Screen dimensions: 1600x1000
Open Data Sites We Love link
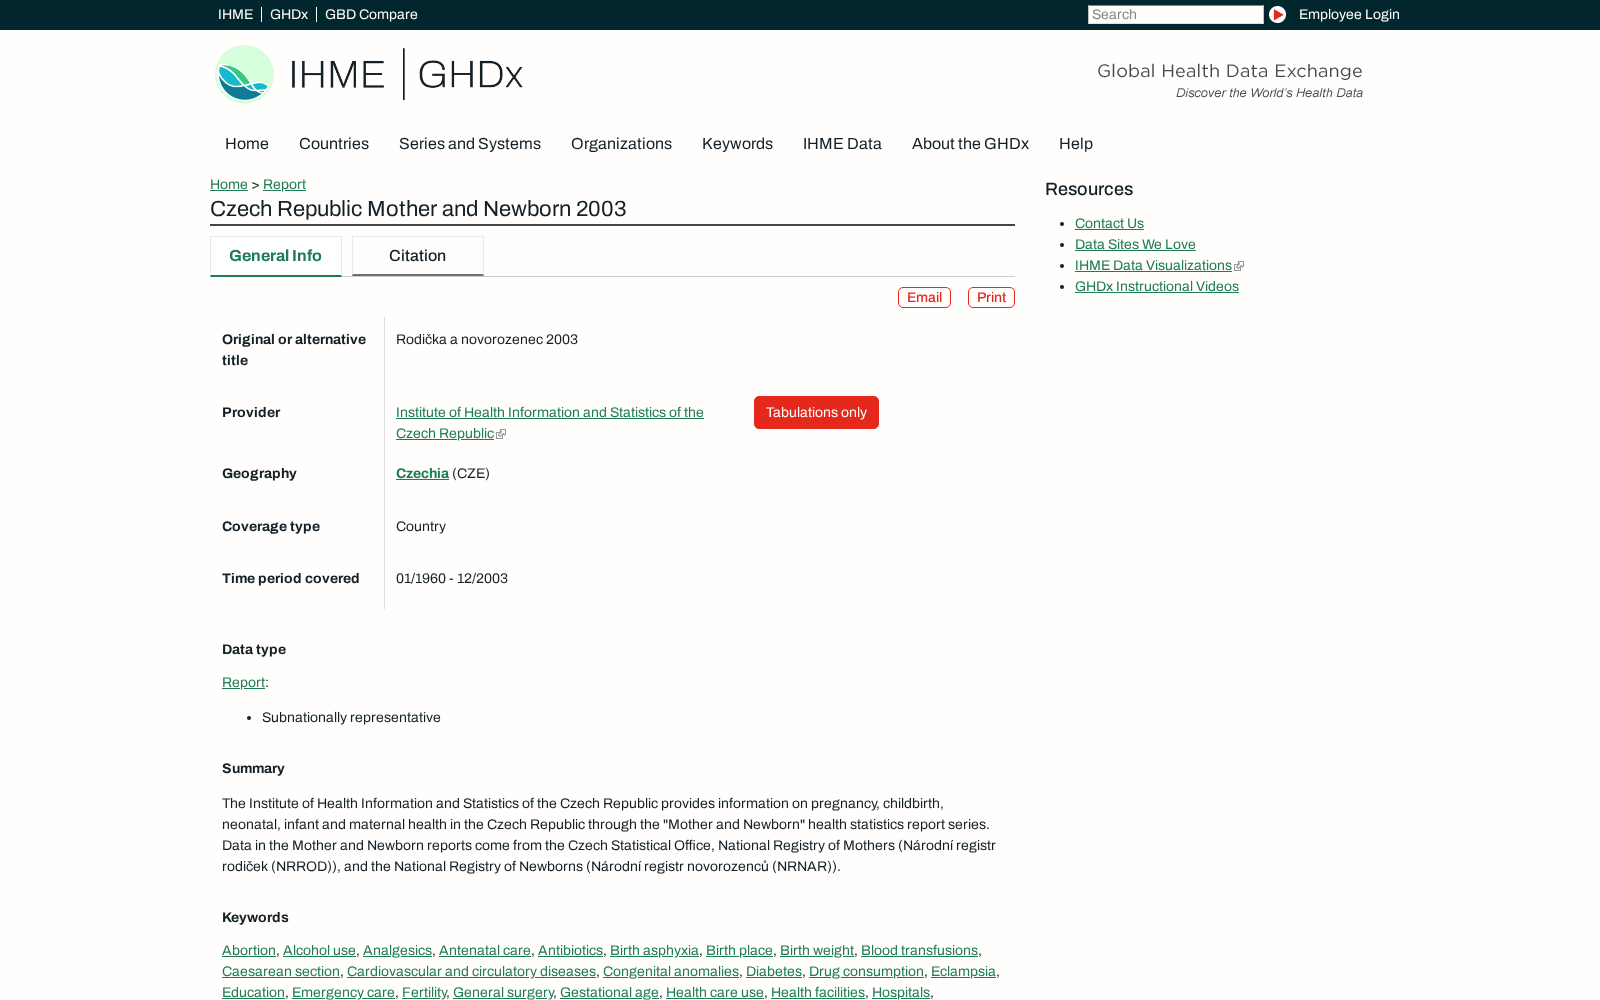[x=1135, y=245]
